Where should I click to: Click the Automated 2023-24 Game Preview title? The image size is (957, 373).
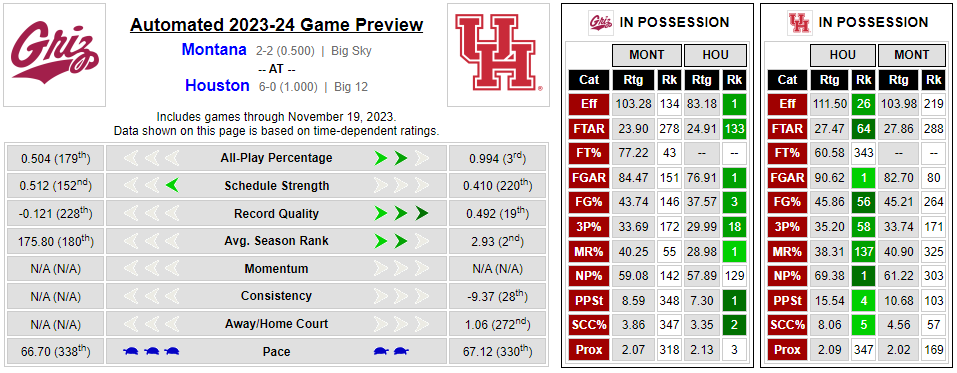click(276, 25)
